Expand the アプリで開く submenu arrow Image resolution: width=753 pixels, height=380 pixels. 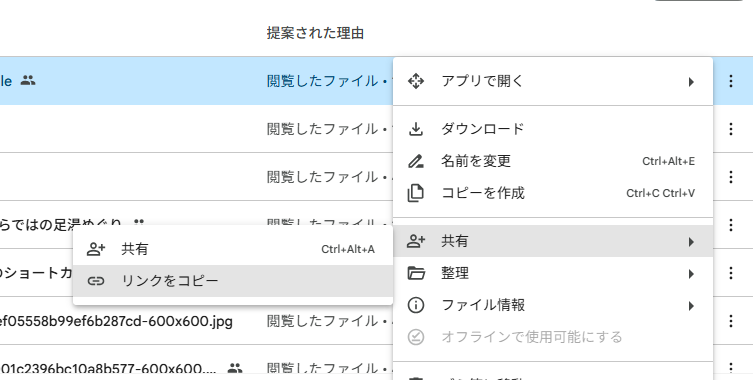[x=691, y=82]
